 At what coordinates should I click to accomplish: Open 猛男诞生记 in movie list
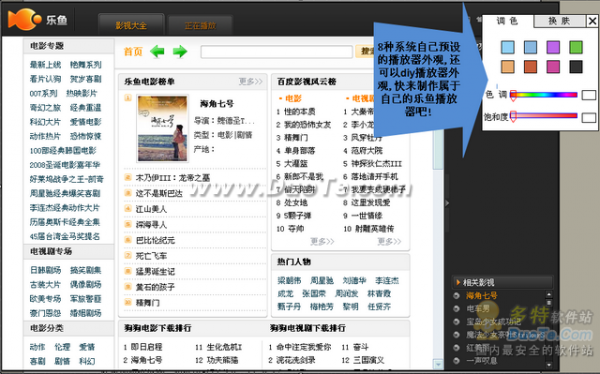point(155,271)
